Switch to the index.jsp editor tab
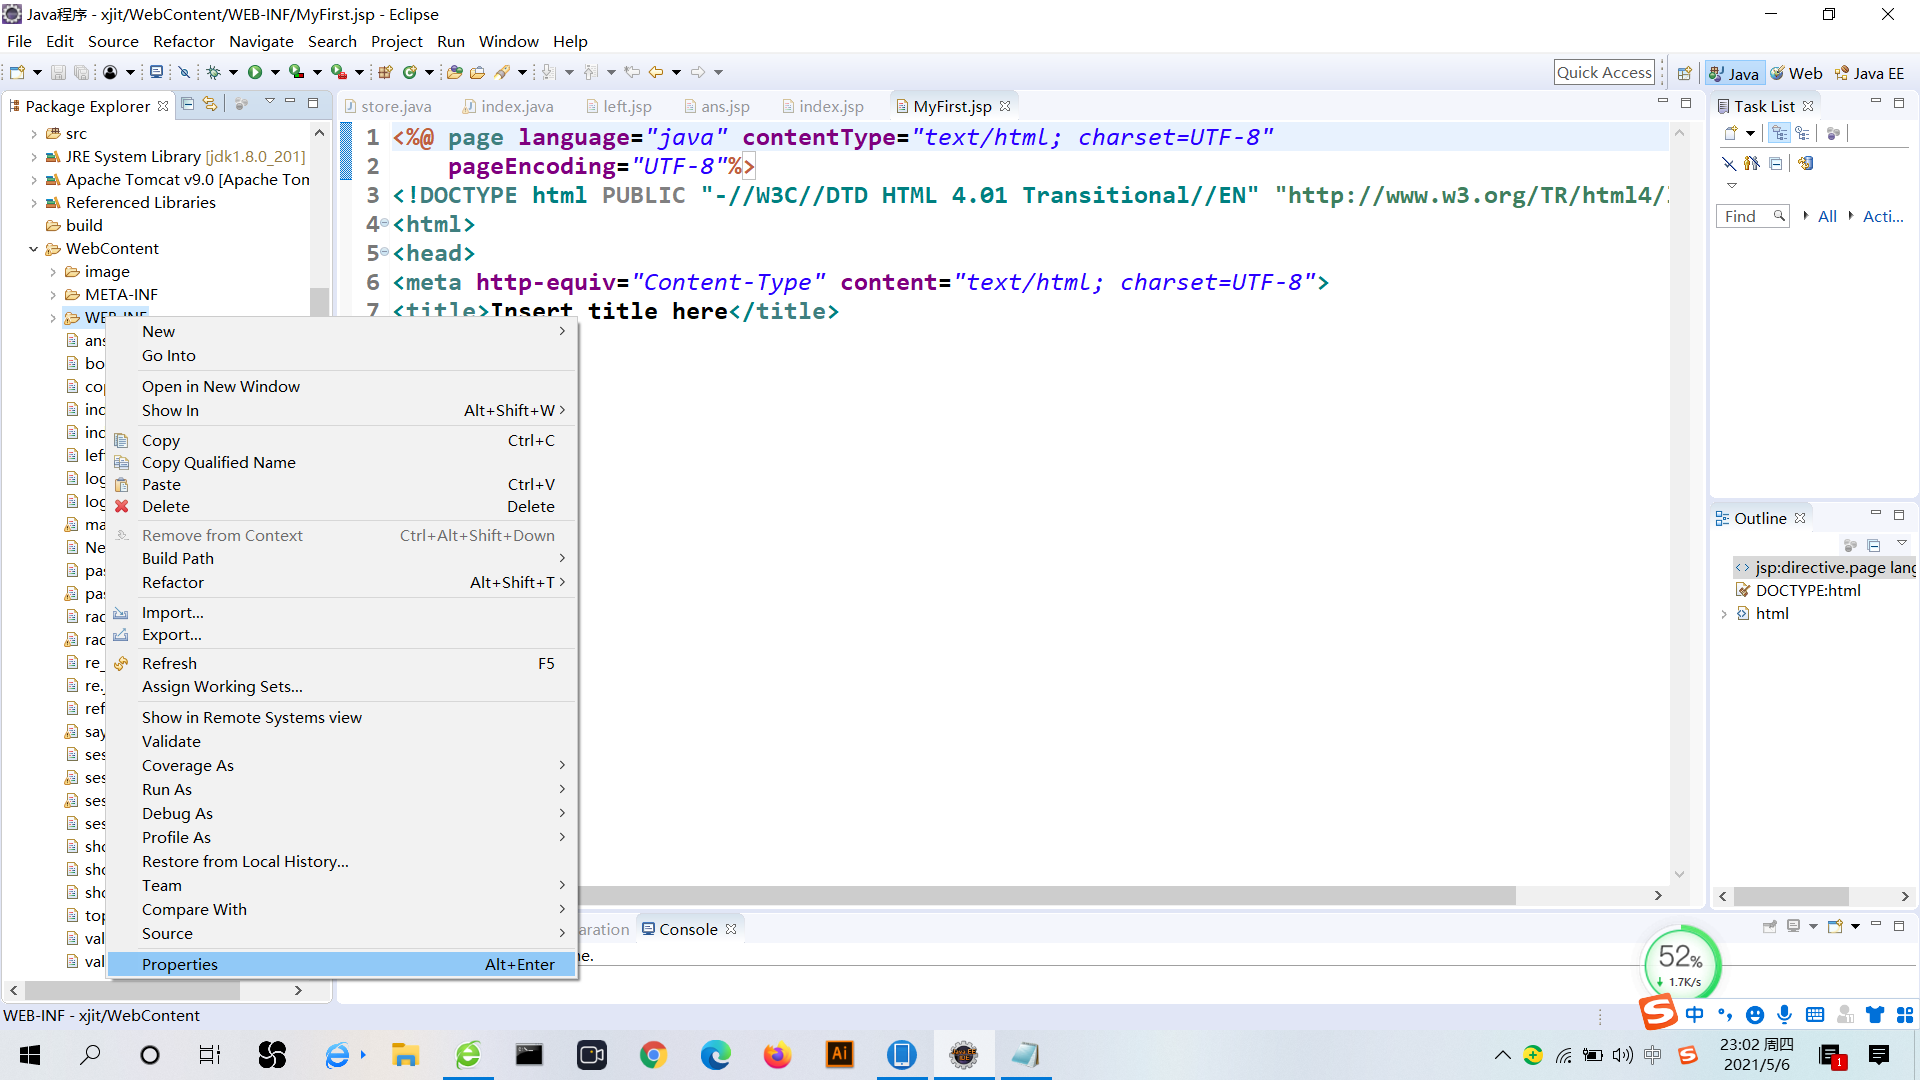Screen dimensions: 1920x1080 point(830,106)
